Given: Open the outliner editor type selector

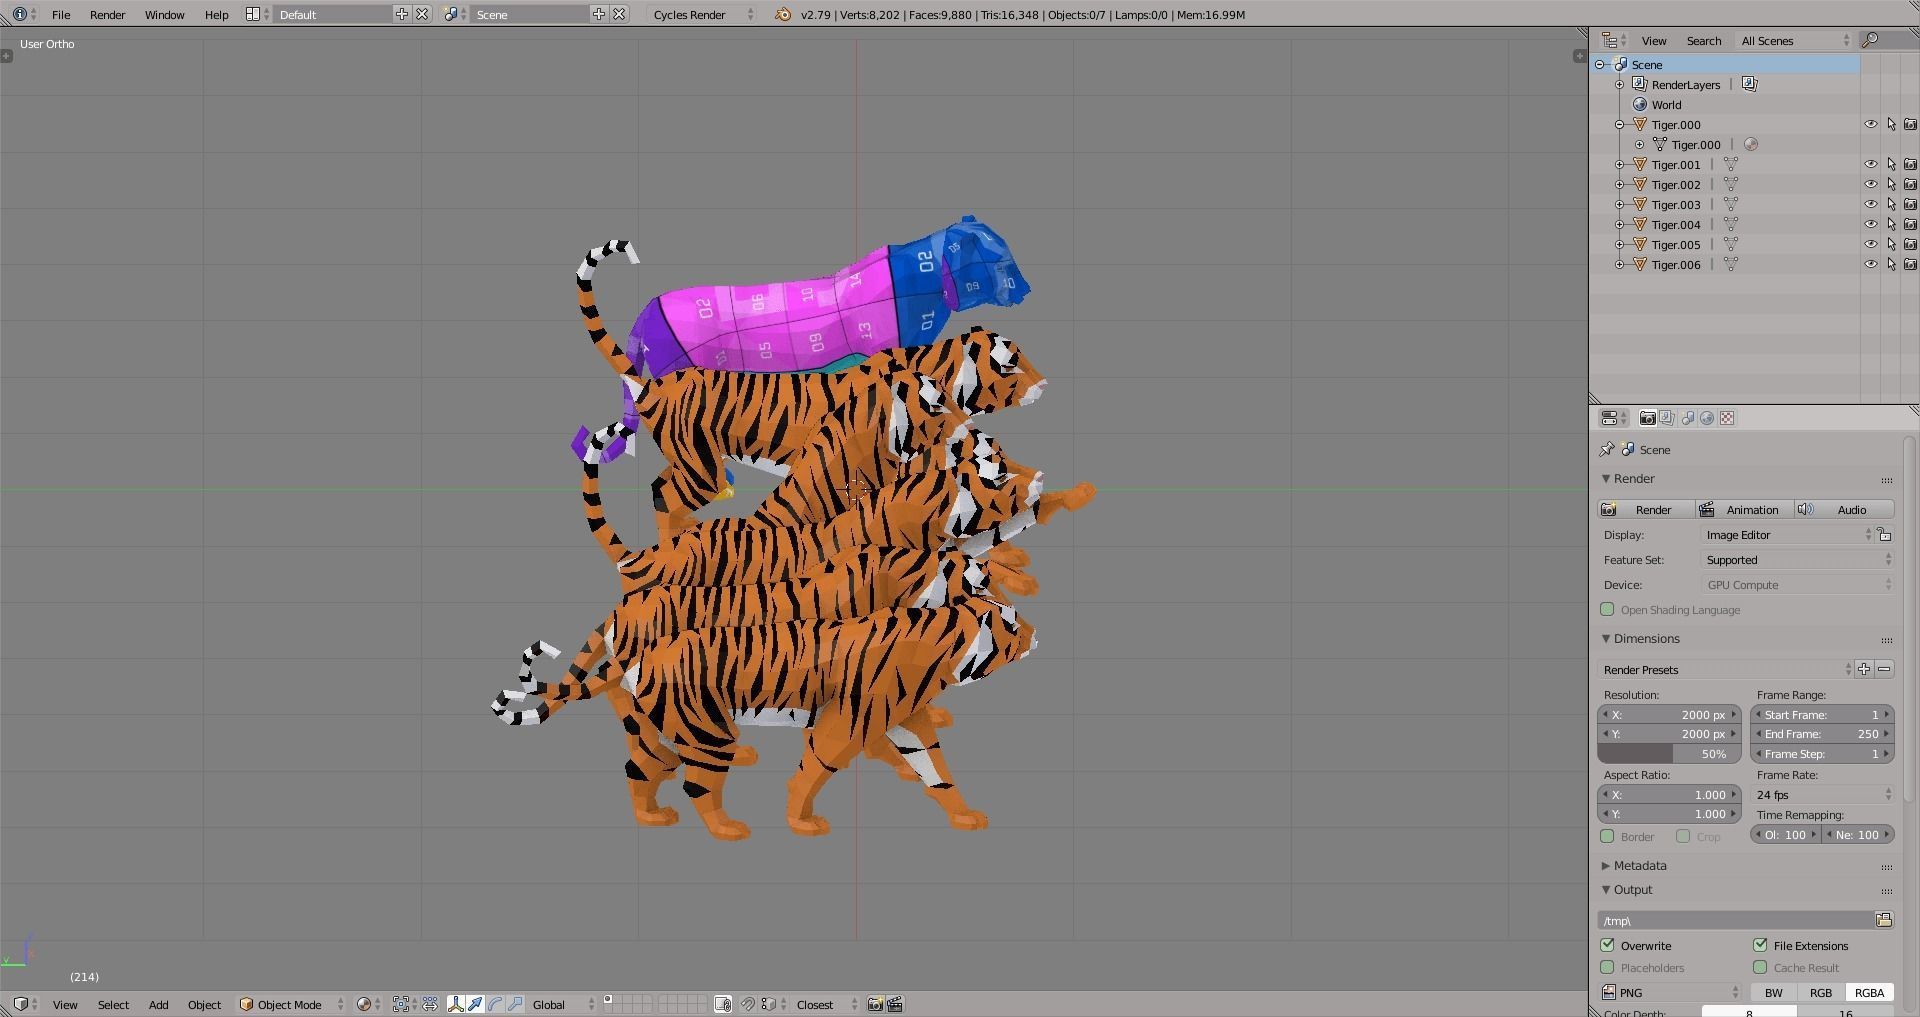Looking at the screenshot, I should pyautogui.click(x=1615, y=40).
